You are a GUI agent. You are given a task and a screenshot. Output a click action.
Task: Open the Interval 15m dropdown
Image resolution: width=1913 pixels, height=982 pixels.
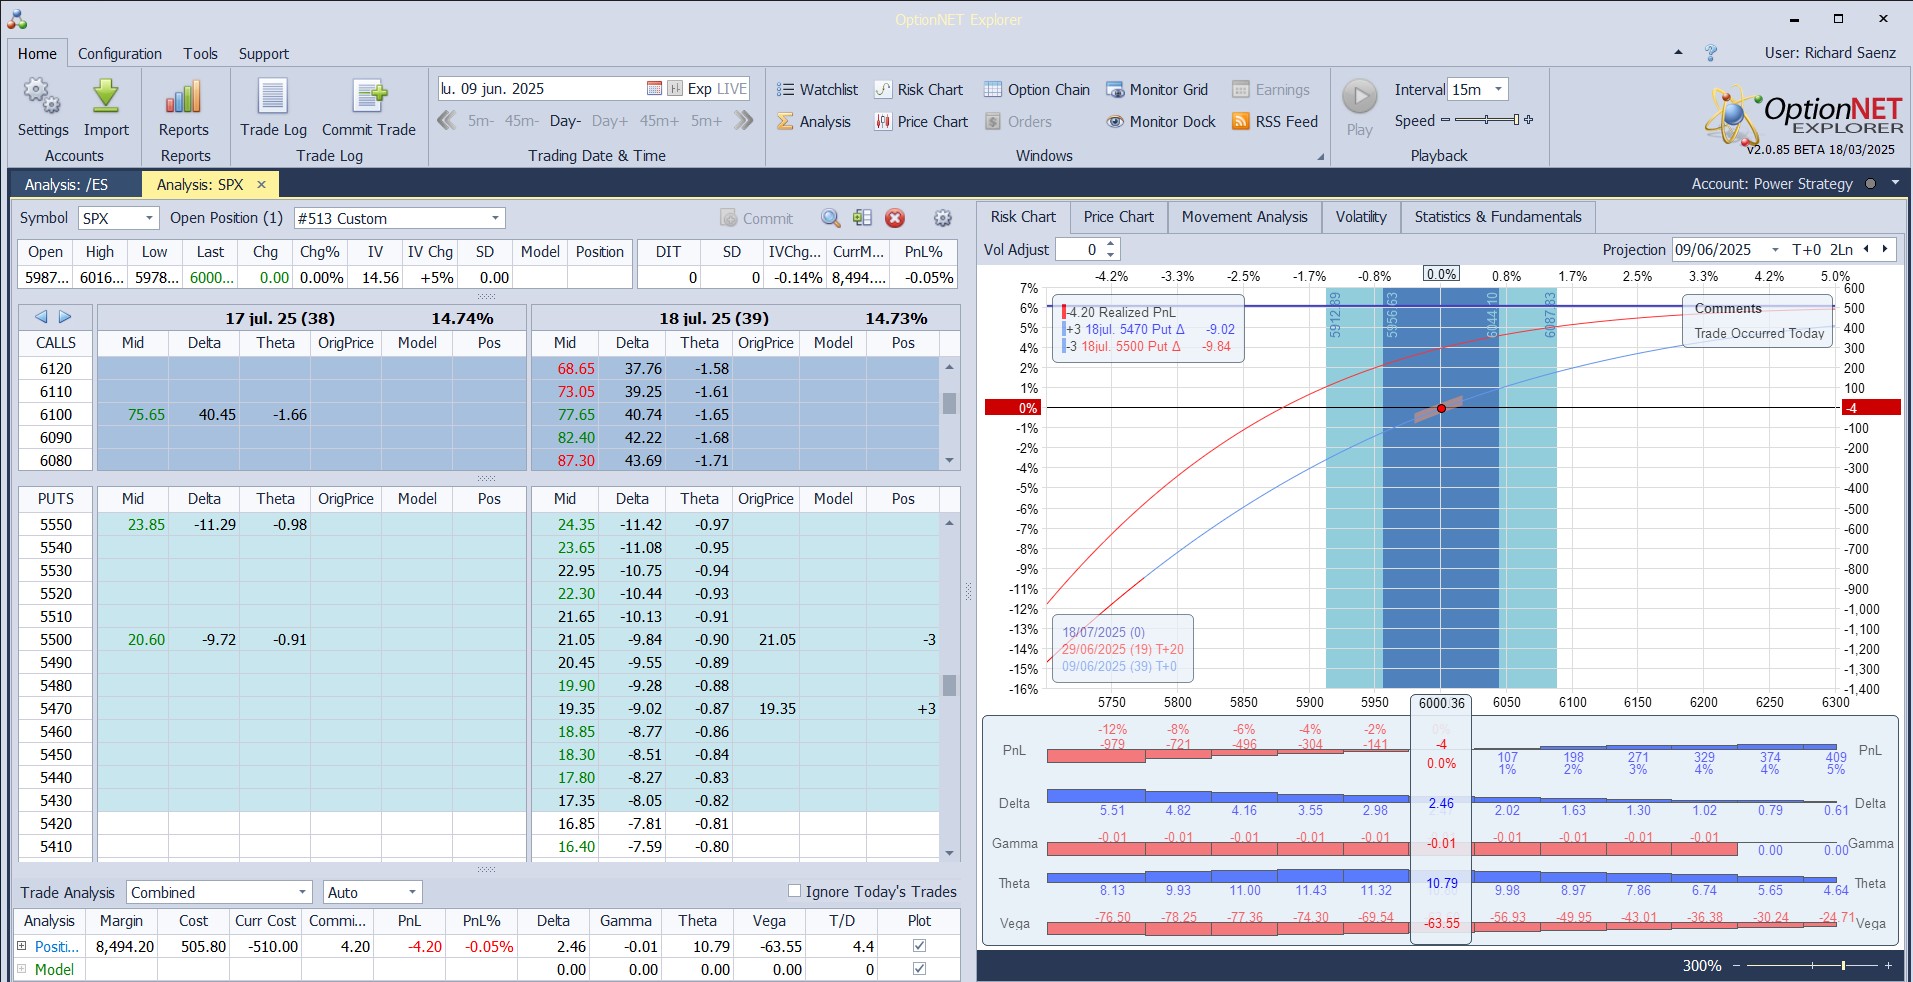point(1498,90)
